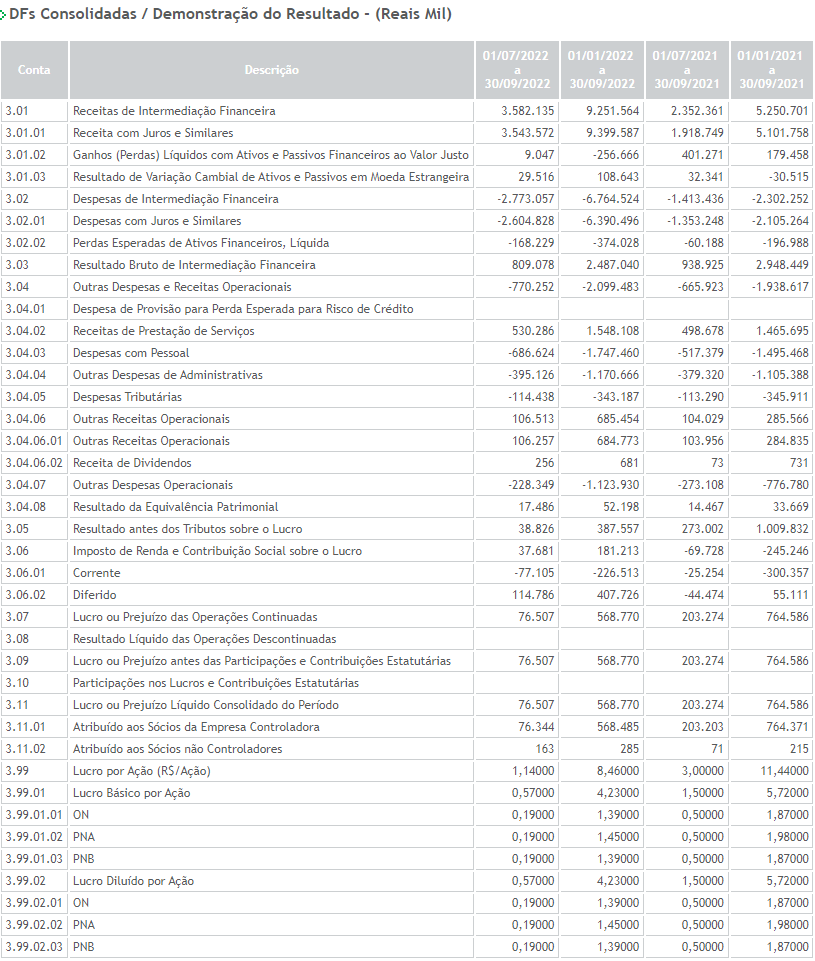
Task: Select 'Receitas de Intermediação Financeira' row description
Action: pos(174,111)
